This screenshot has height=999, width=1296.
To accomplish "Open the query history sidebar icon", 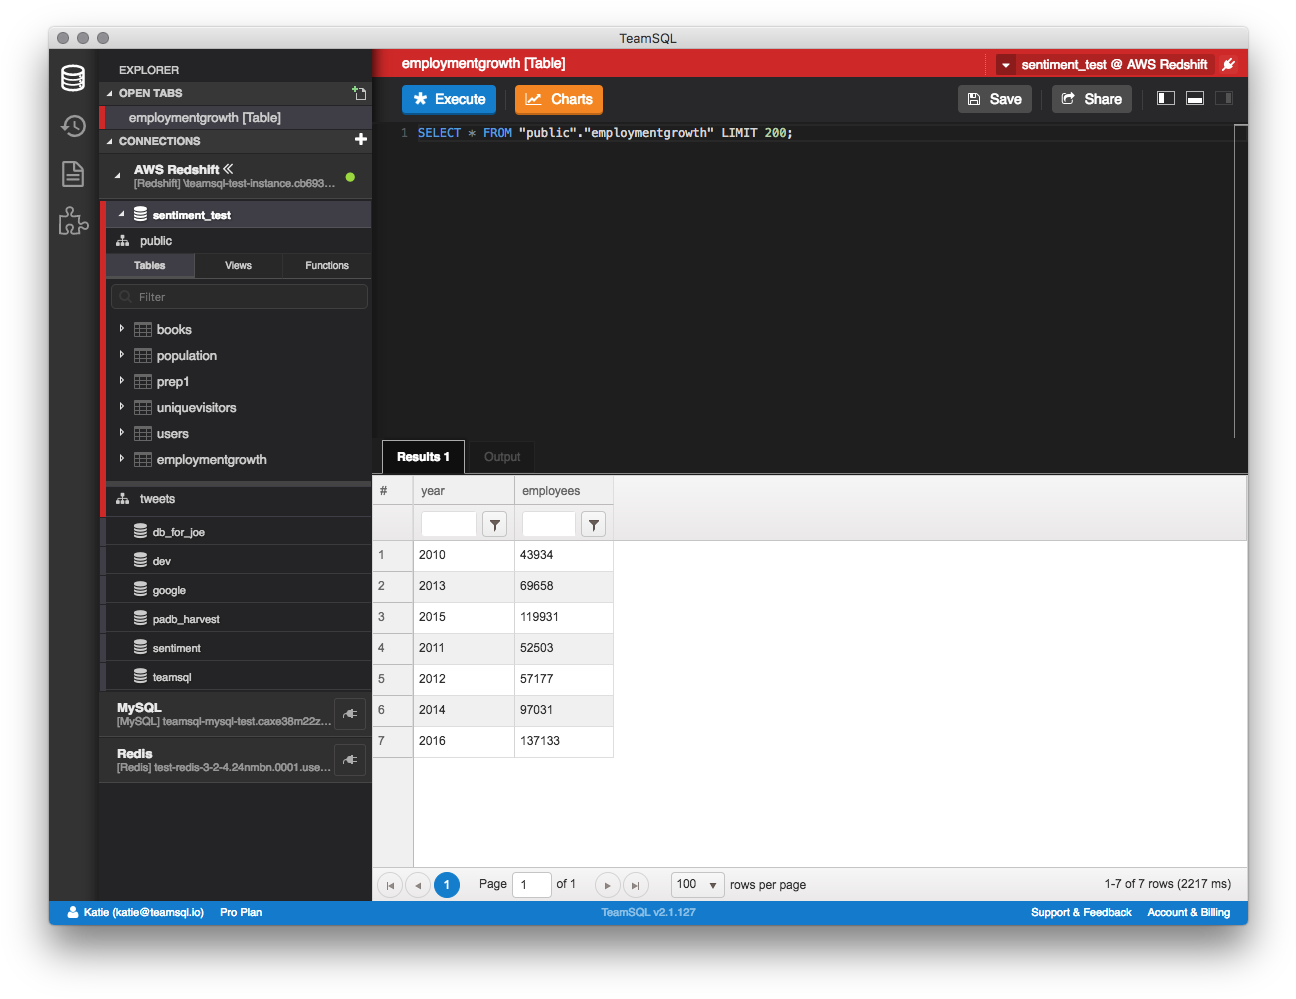I will coord(73,126).
